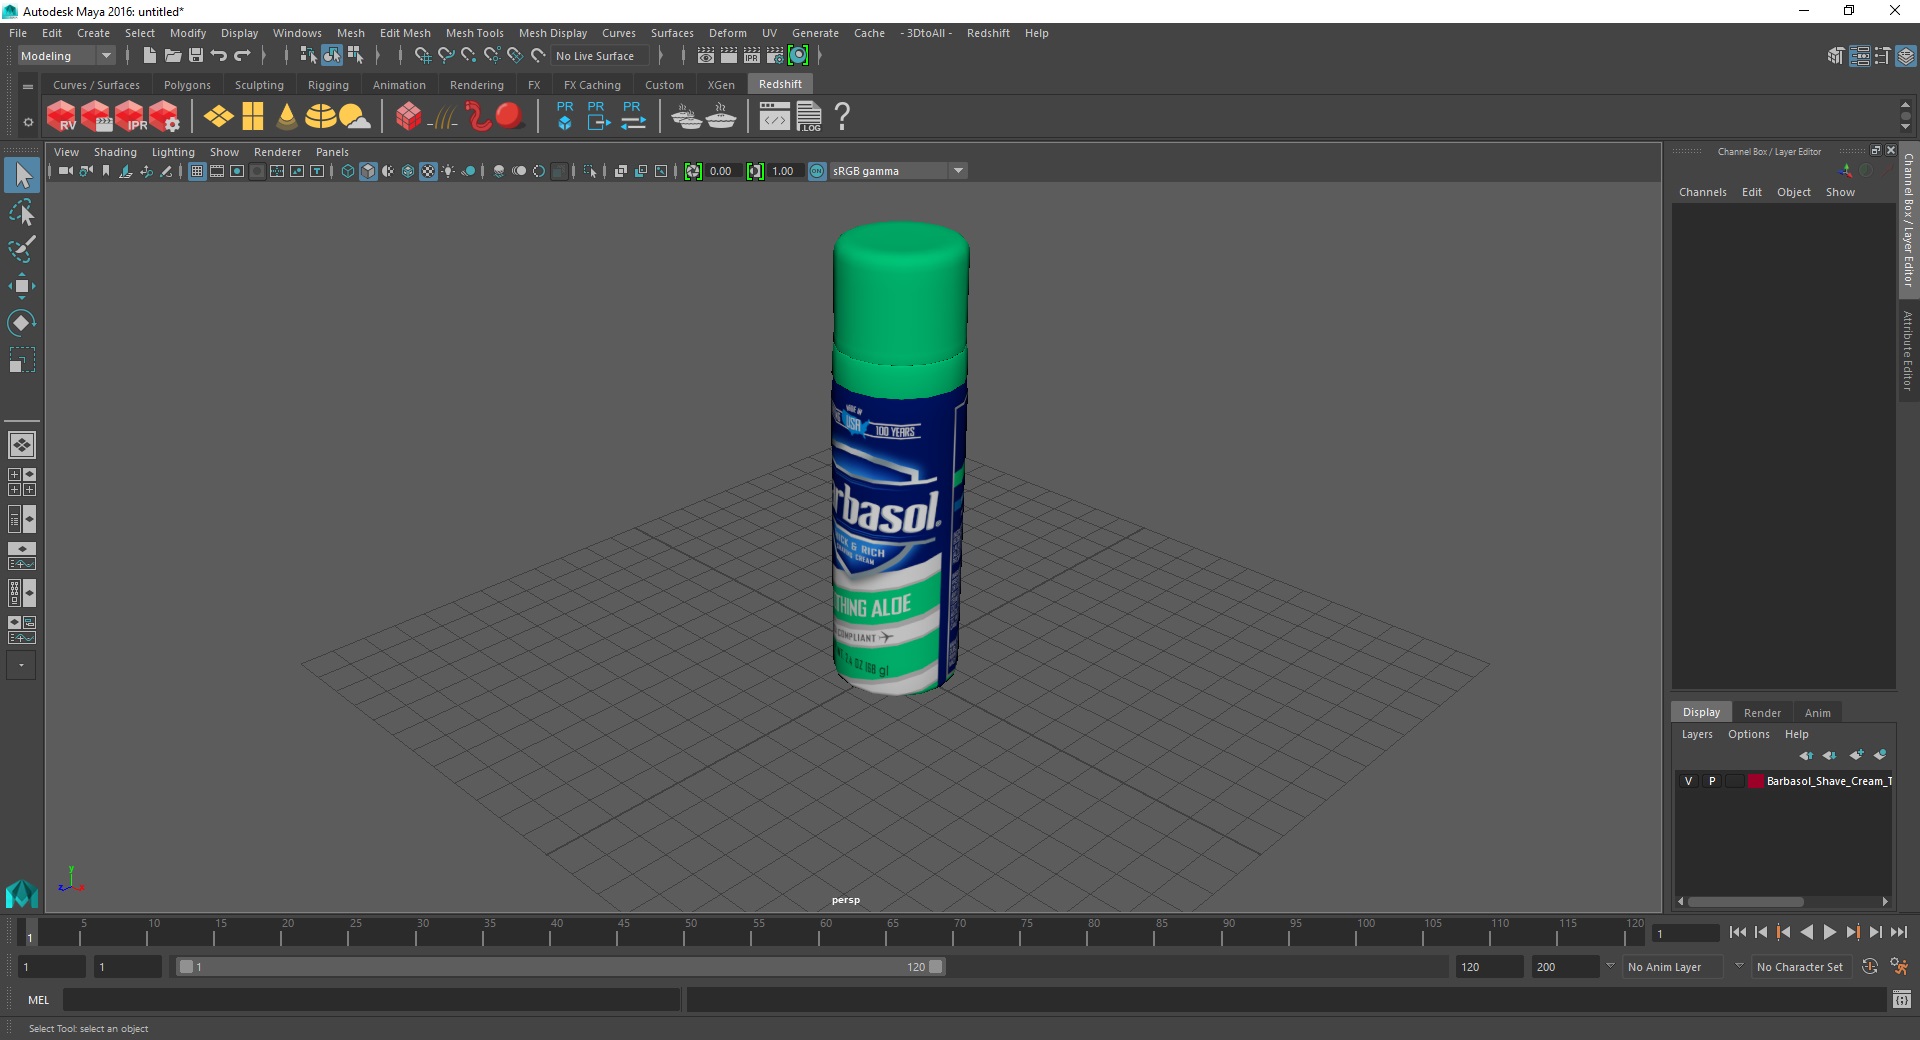The image size is (1920, 1040).
Task: Open a scene folder icon
Action: tap(172, 56)
